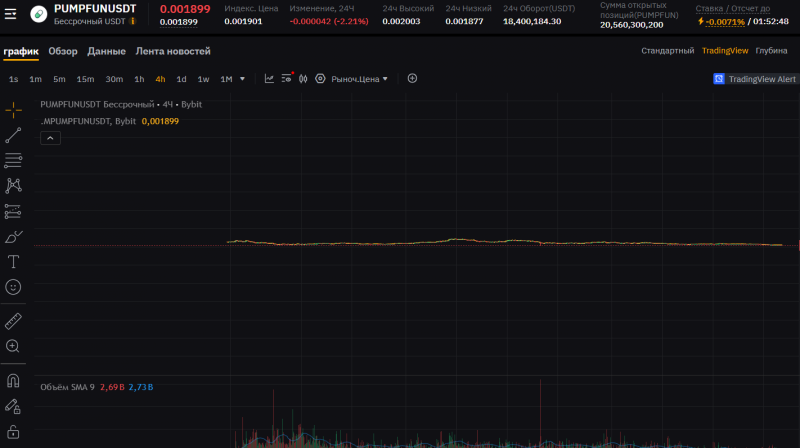800x448 pixels.
Task: Select the Text annotation tool
Action: point(13,262)
